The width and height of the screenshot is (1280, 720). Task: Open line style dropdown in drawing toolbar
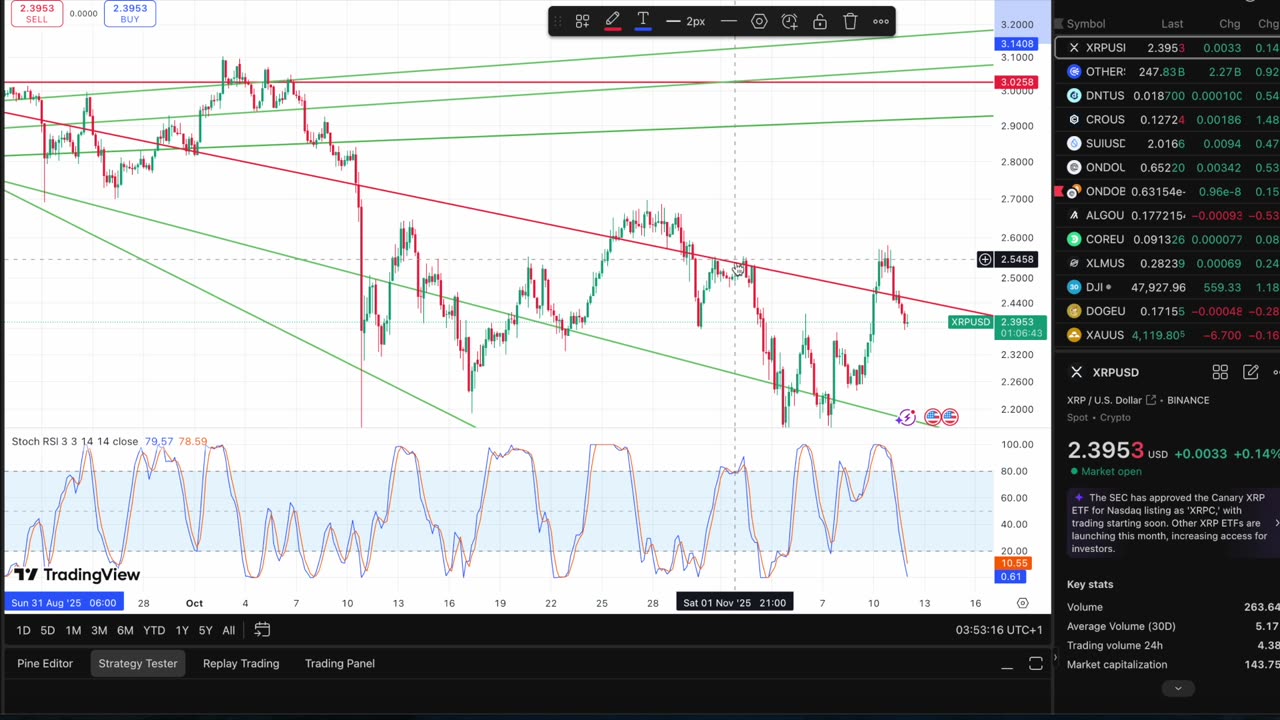click(729, 21)
